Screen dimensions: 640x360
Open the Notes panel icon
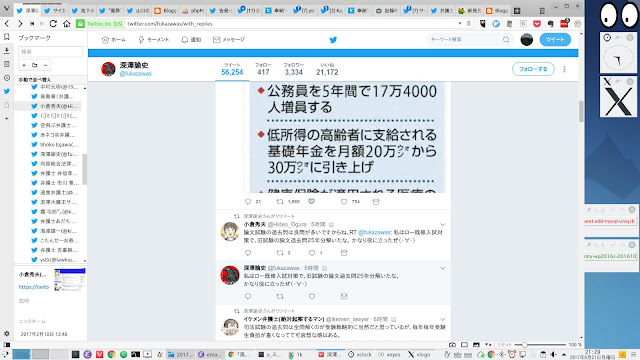[x=7, y=64]
